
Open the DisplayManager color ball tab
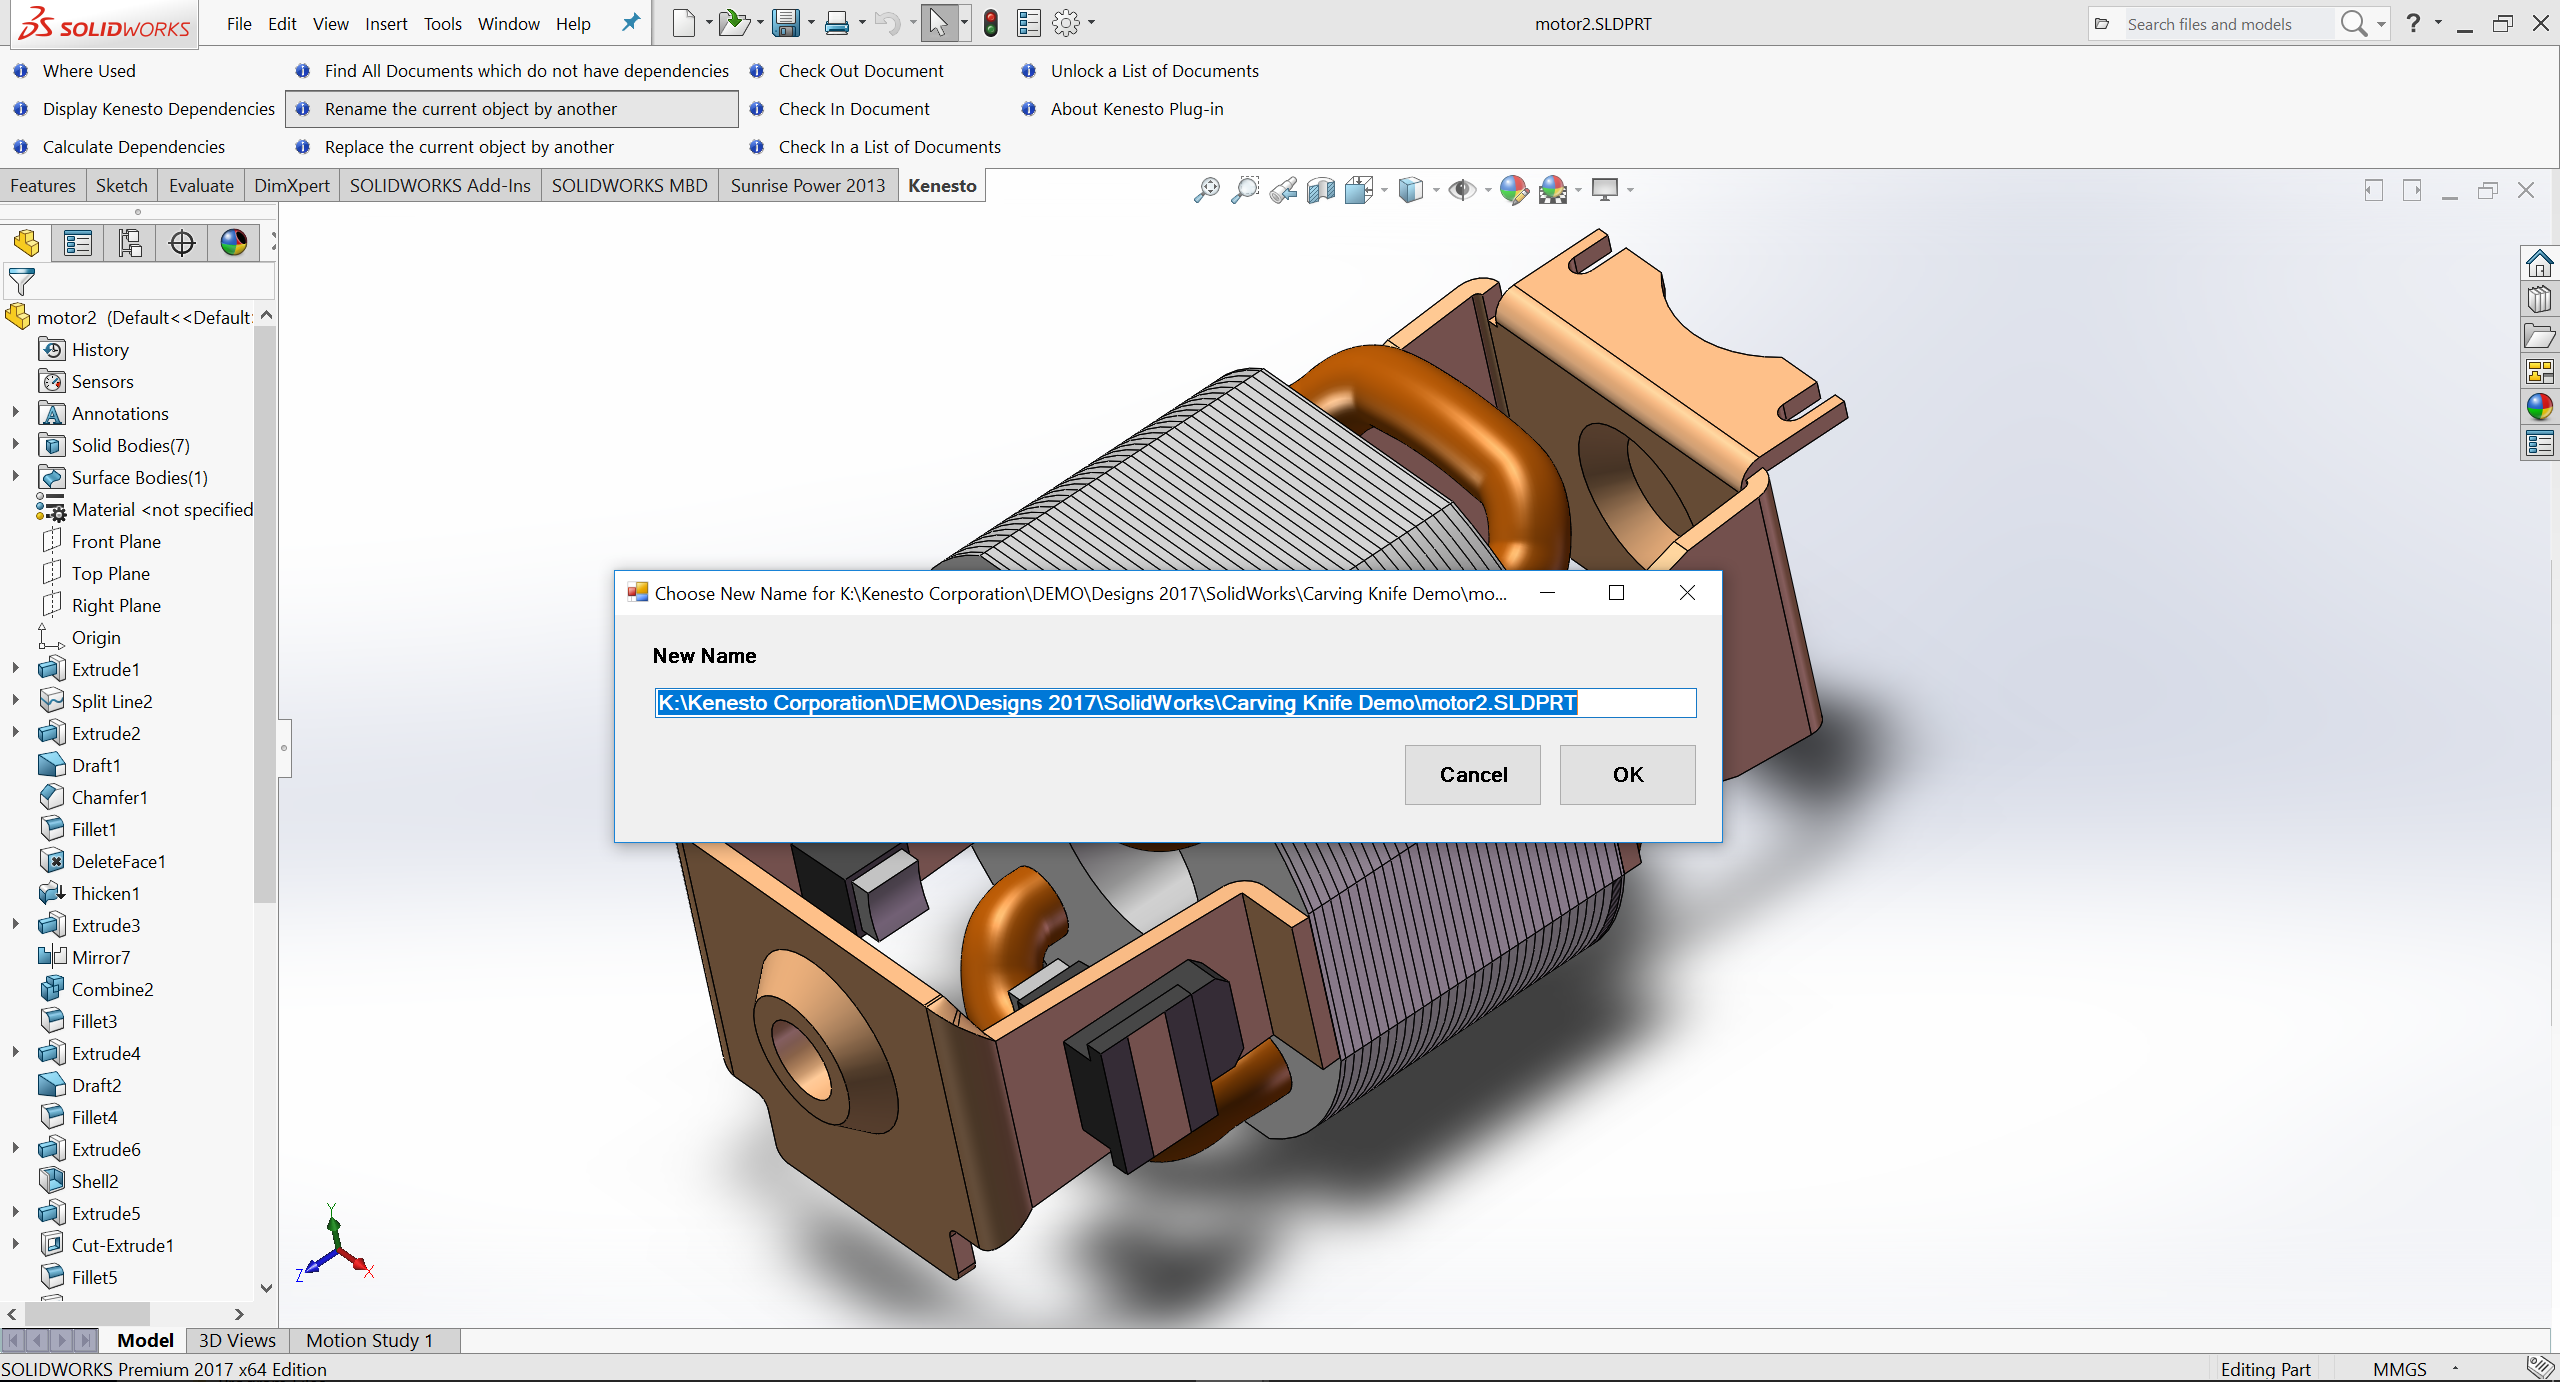pyautogui.click(x=234, y=243)
